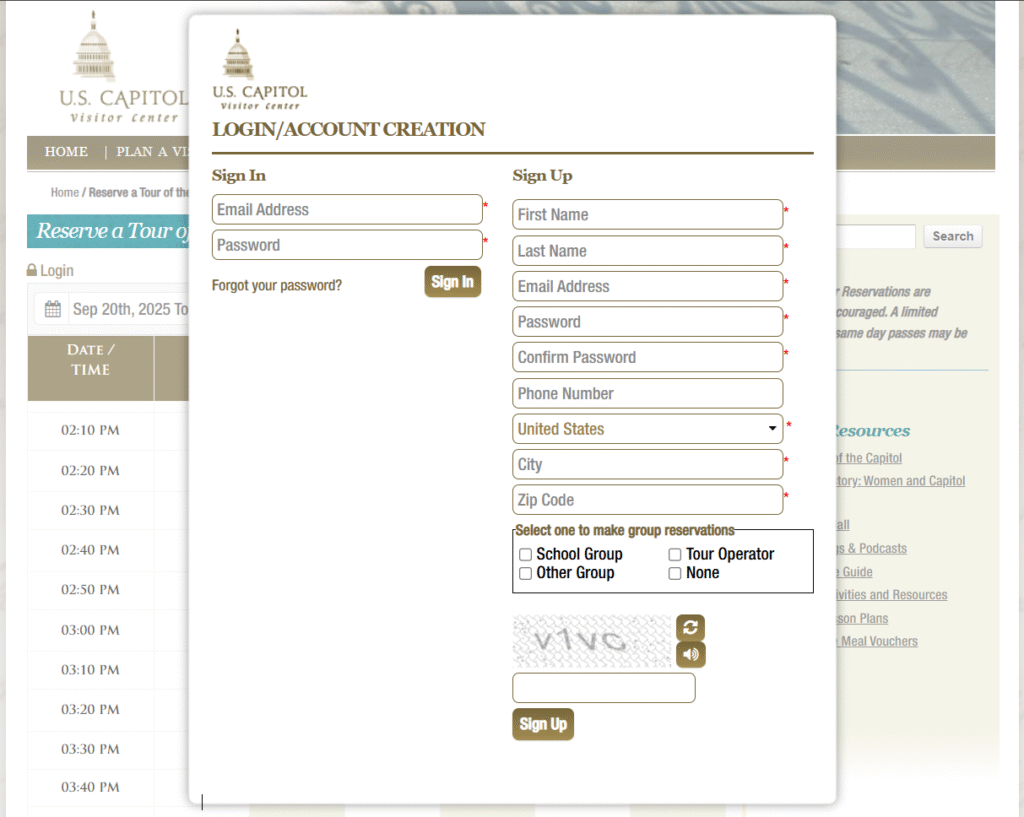1024x817 pixels.
Task: Focus the Sign Up Password field
Action: [x=647, y=322]
